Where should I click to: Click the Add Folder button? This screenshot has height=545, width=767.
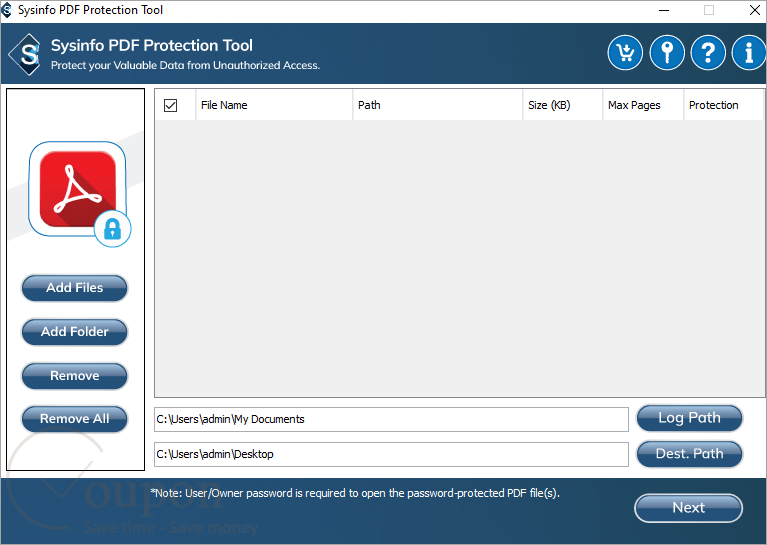tap(74, 332)
